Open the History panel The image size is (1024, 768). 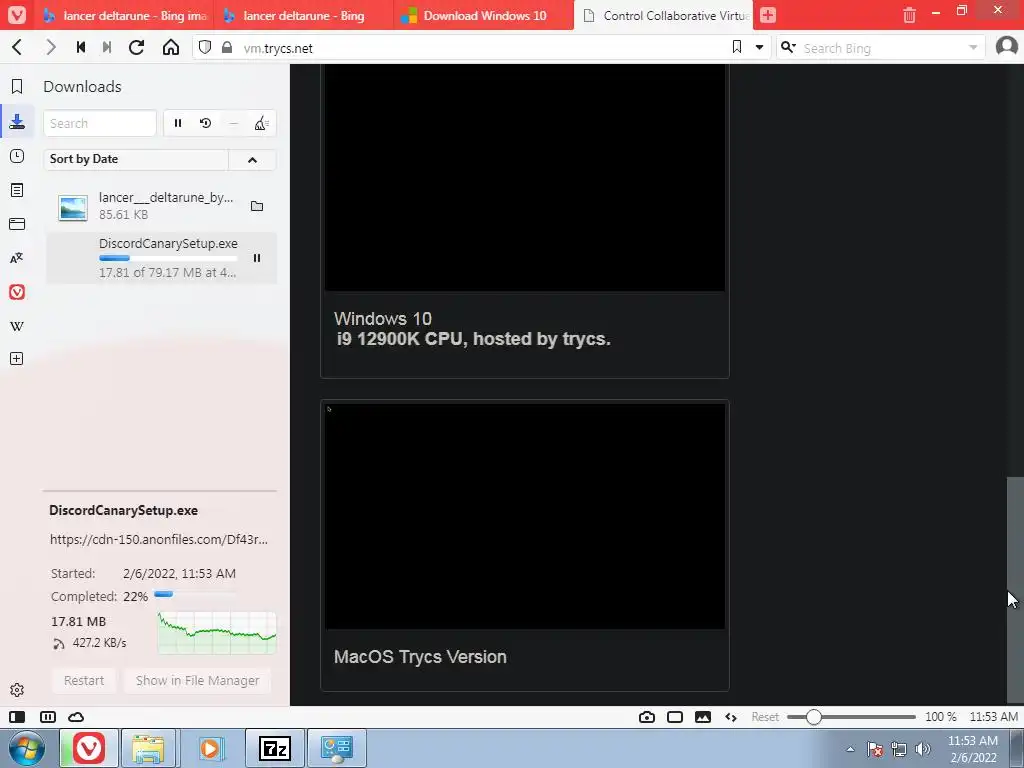[17, 156]
